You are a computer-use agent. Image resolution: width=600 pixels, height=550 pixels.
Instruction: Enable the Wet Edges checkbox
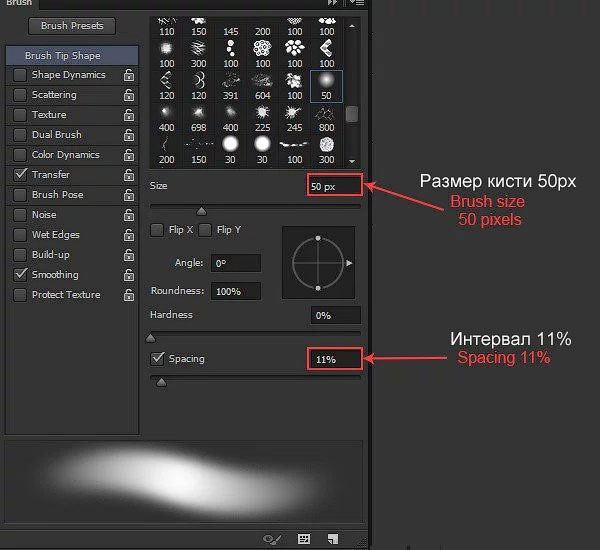20,235
